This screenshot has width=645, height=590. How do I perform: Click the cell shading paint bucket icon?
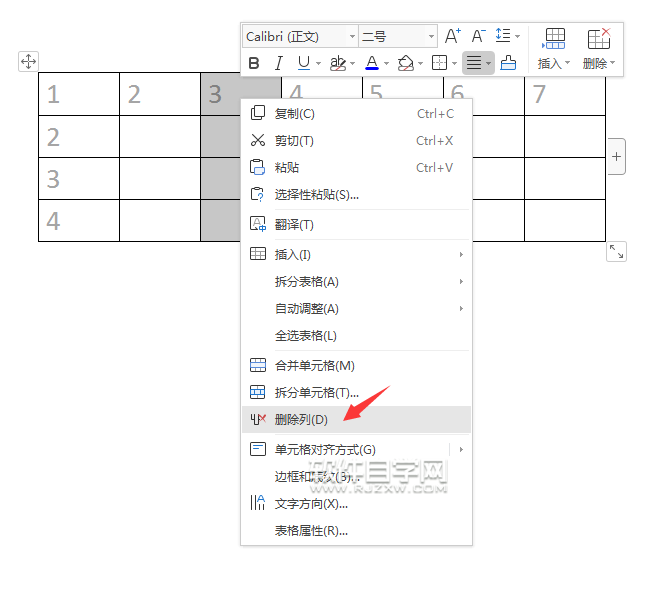(406, 63)
